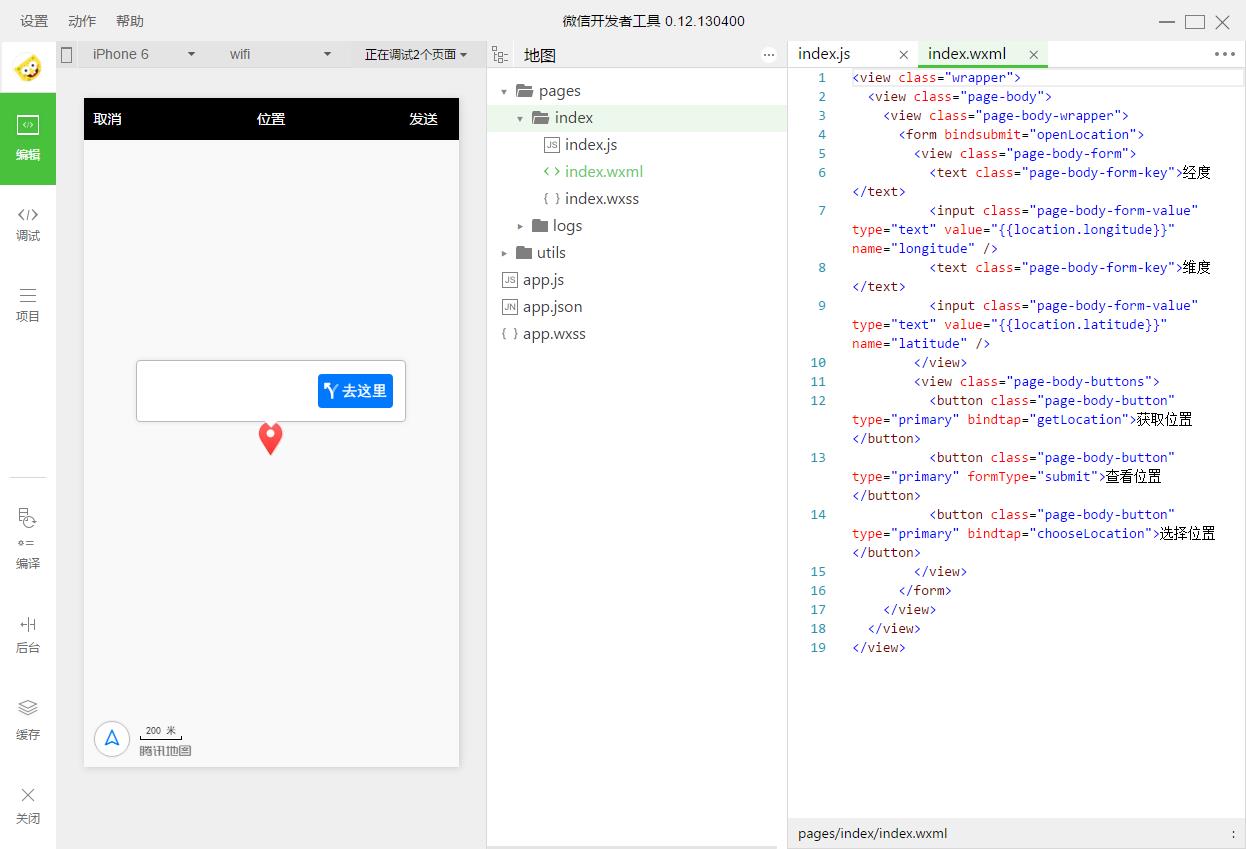This screenshot has width=1246, height=849.
Task: Open the 正在调试2个页面 dropdown
Action: 416,54
